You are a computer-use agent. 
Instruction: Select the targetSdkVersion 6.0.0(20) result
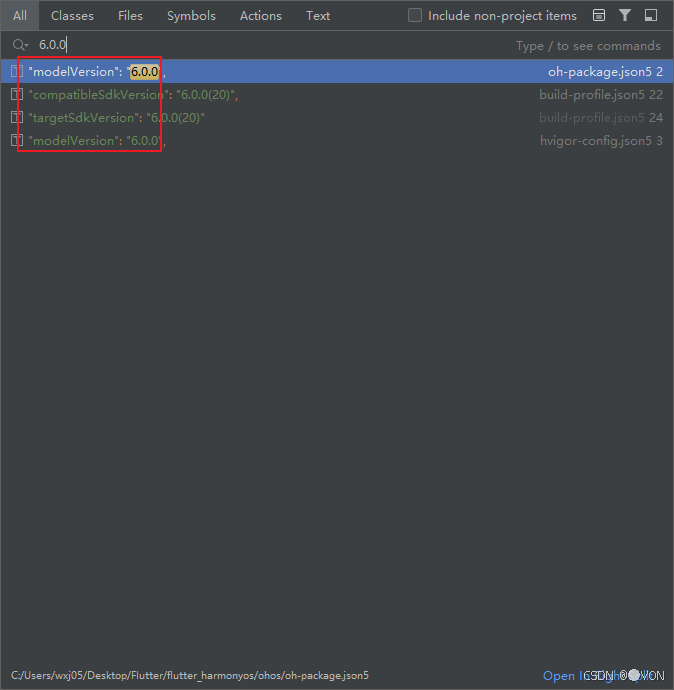[x=337, y=117]
